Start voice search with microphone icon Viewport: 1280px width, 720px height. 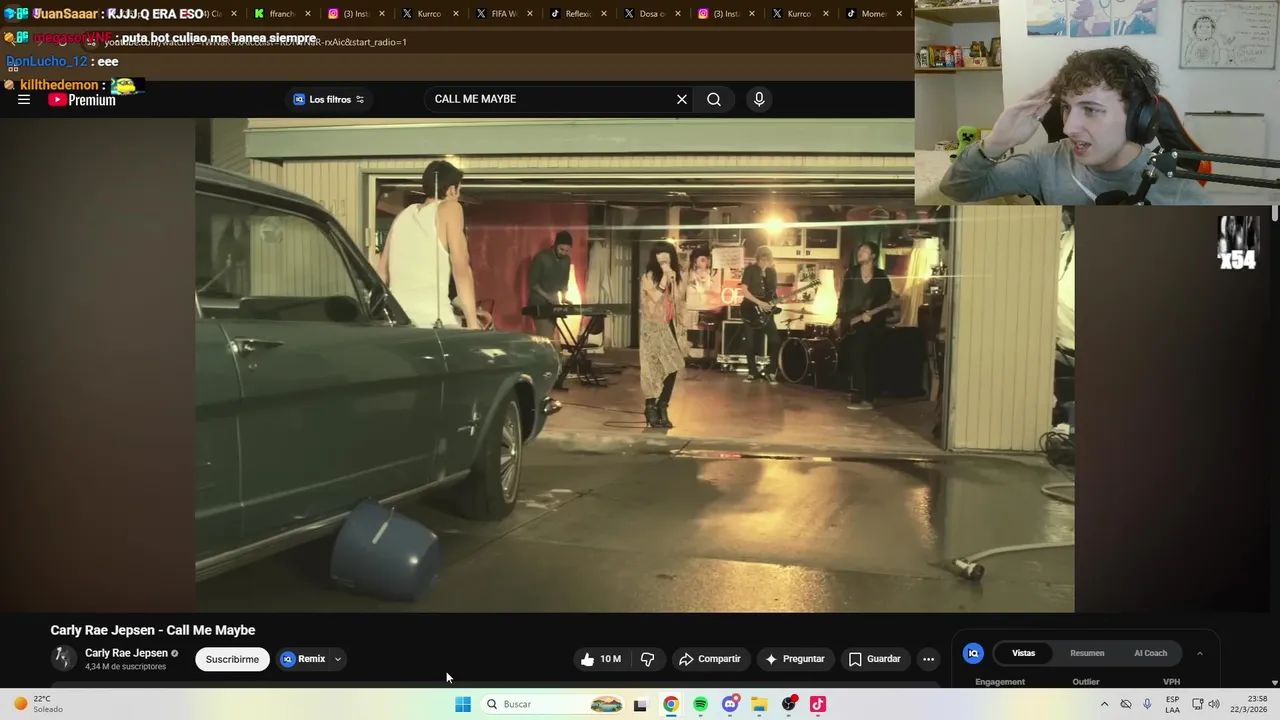click(759, 99)
